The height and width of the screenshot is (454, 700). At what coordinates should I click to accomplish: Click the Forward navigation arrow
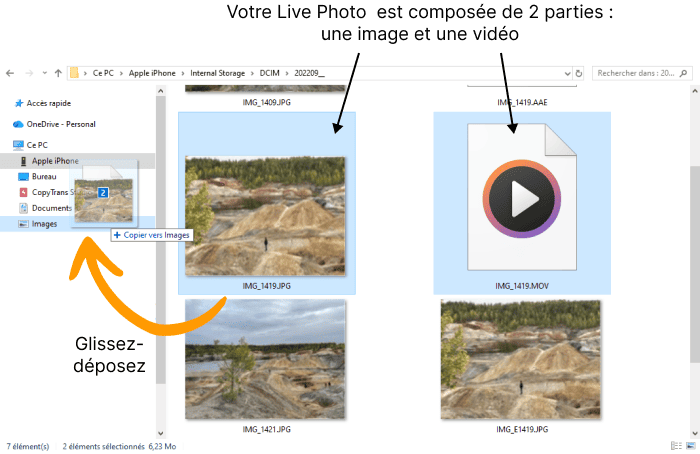[29, 73]
